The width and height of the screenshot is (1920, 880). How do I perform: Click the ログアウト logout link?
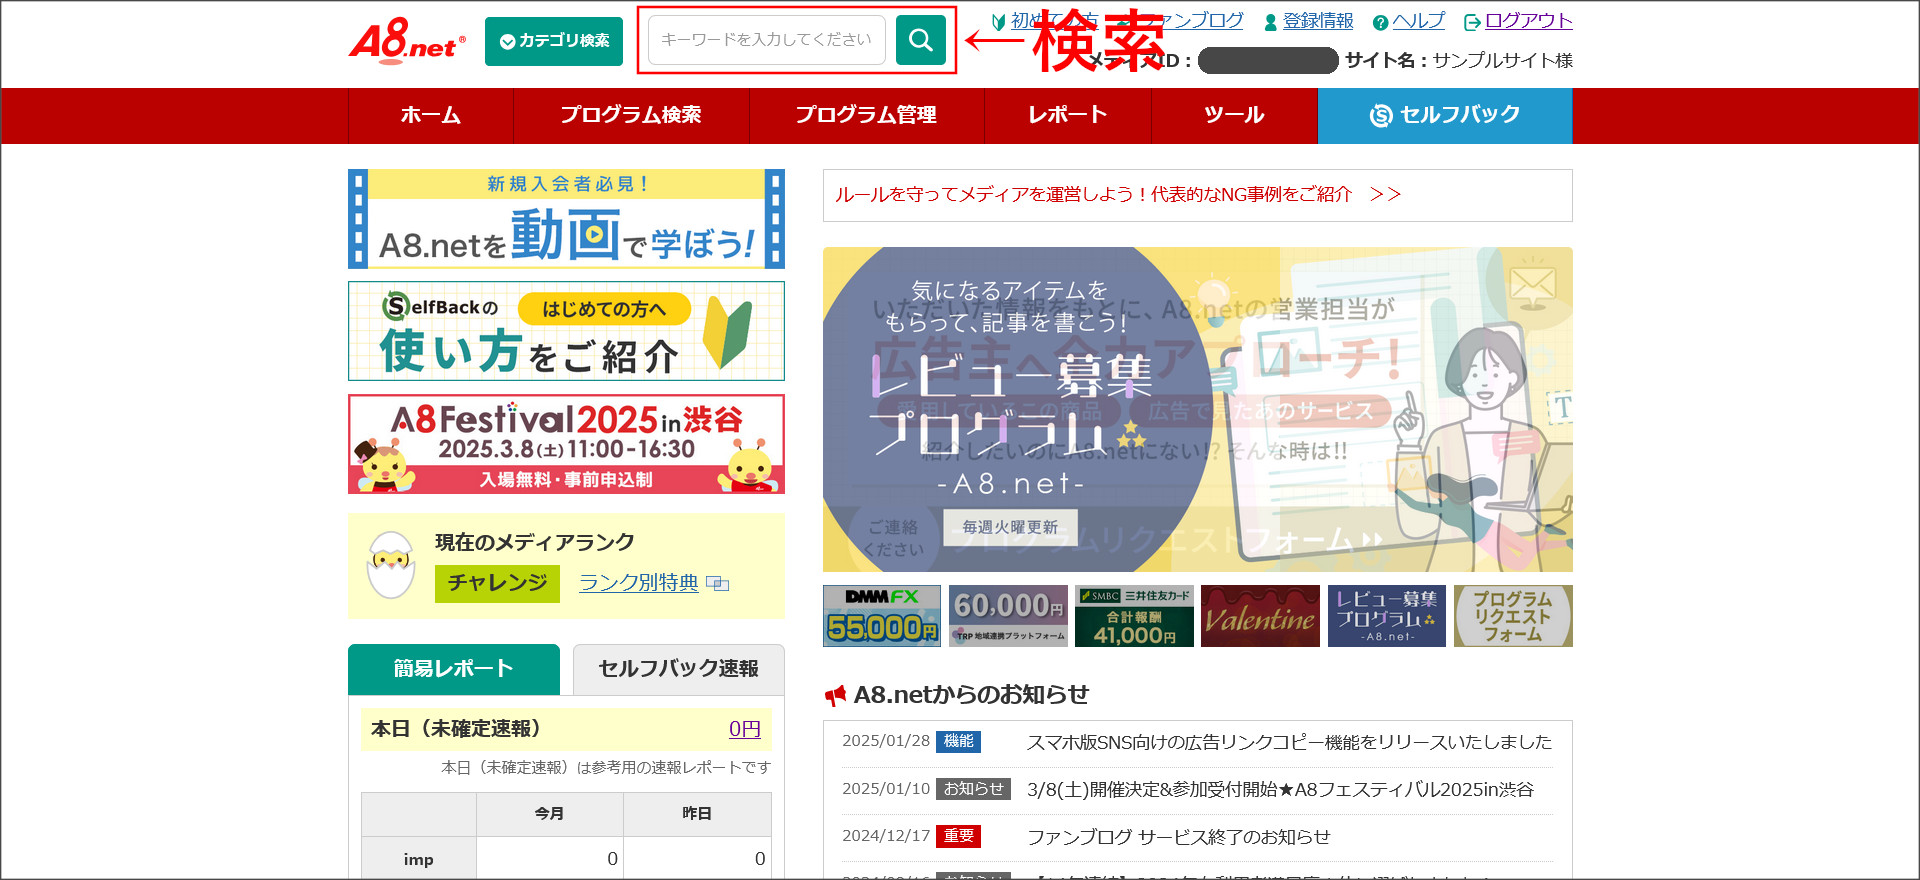(1529, 21)
